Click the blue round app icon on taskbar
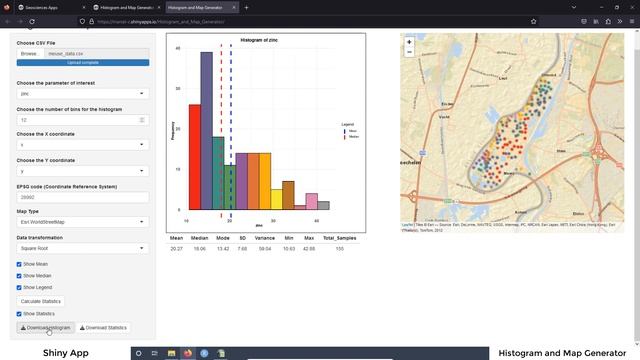 pos(204,353)
